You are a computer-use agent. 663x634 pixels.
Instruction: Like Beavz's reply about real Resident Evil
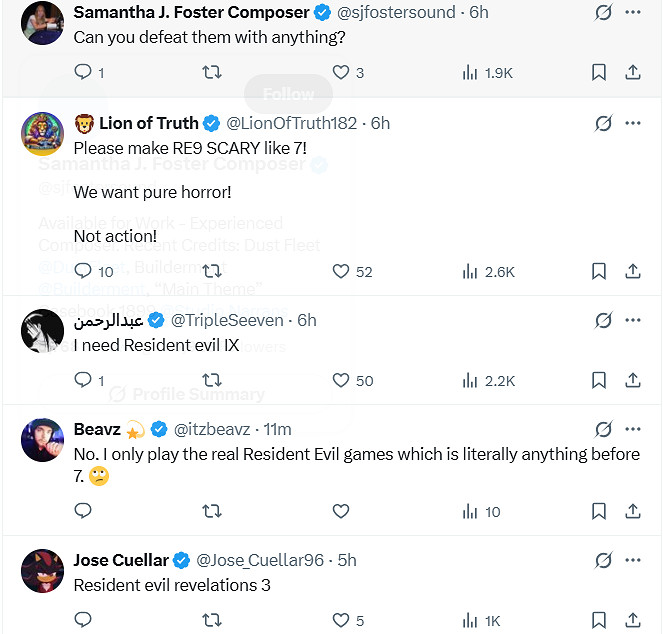click(341, 511)
